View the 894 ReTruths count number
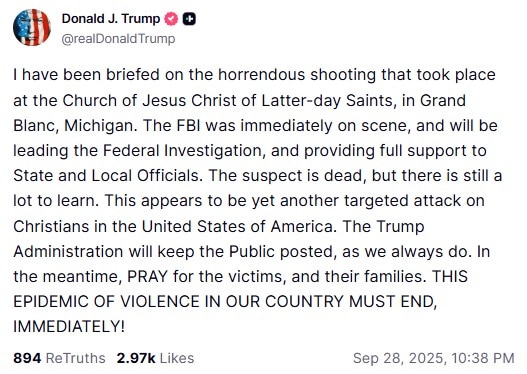The image size is (527, 374). coord(27,358)
